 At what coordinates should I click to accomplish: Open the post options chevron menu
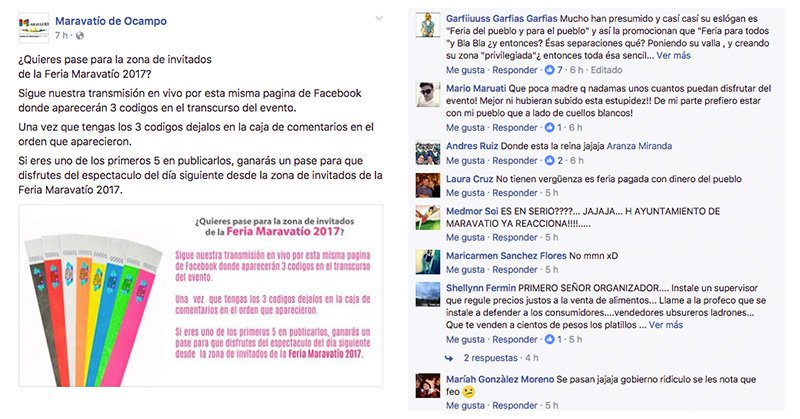(379, 18)
